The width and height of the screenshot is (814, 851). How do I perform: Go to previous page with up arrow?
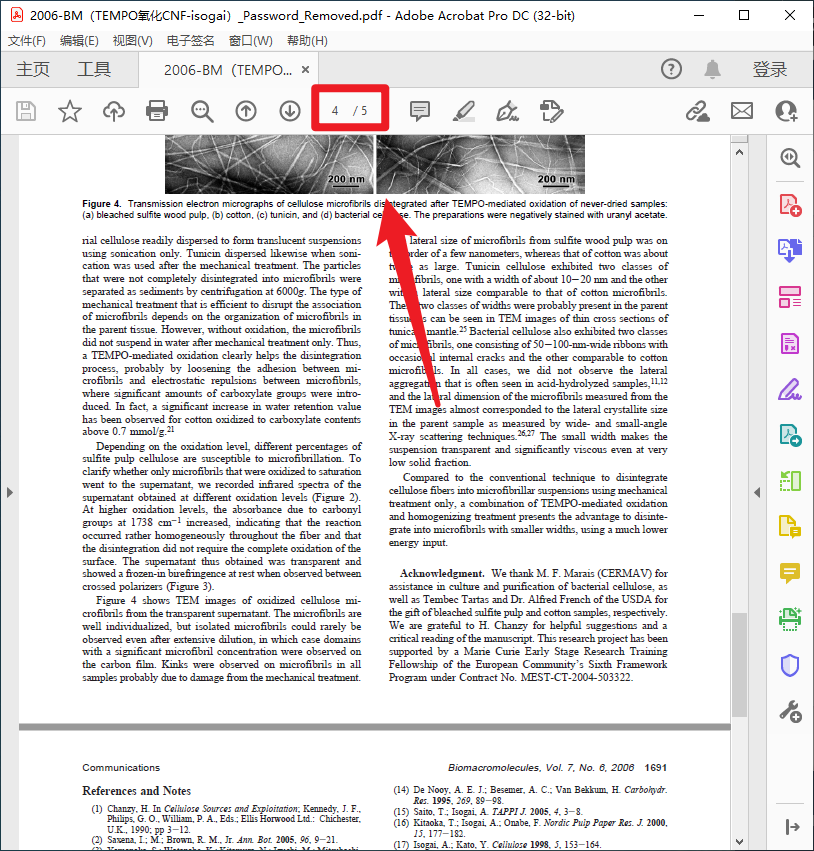[x=246, y=111]
